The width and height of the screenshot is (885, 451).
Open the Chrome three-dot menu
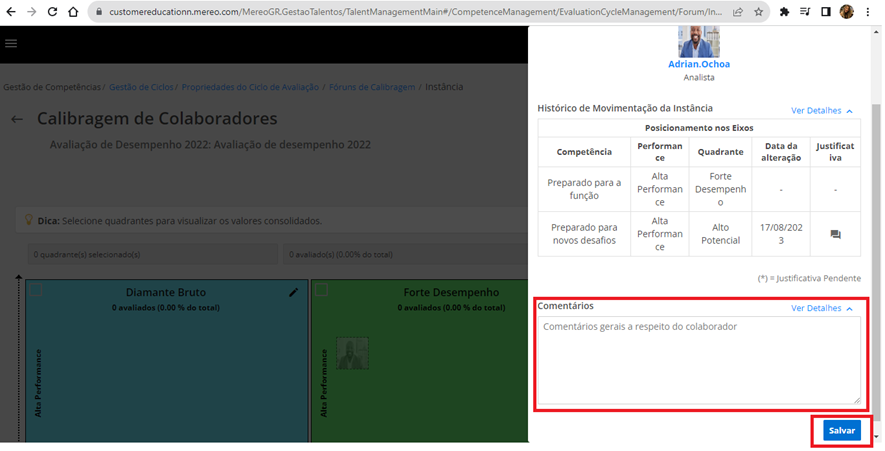coord(870,12)
